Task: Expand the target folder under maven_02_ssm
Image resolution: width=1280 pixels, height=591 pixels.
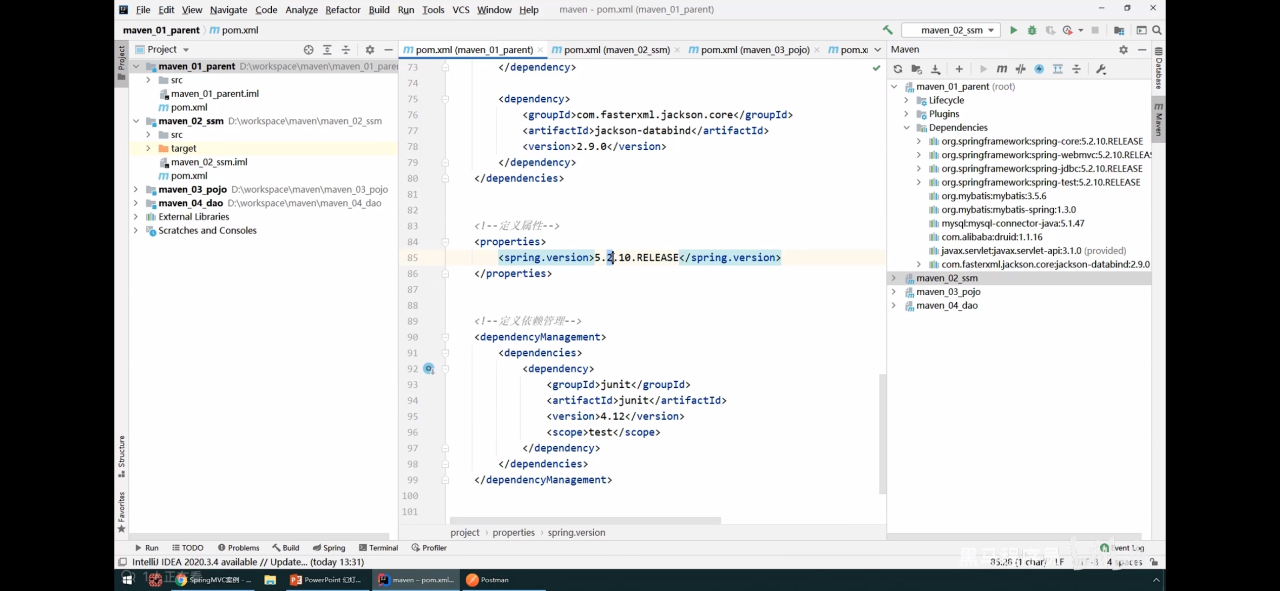Action: 148,148
